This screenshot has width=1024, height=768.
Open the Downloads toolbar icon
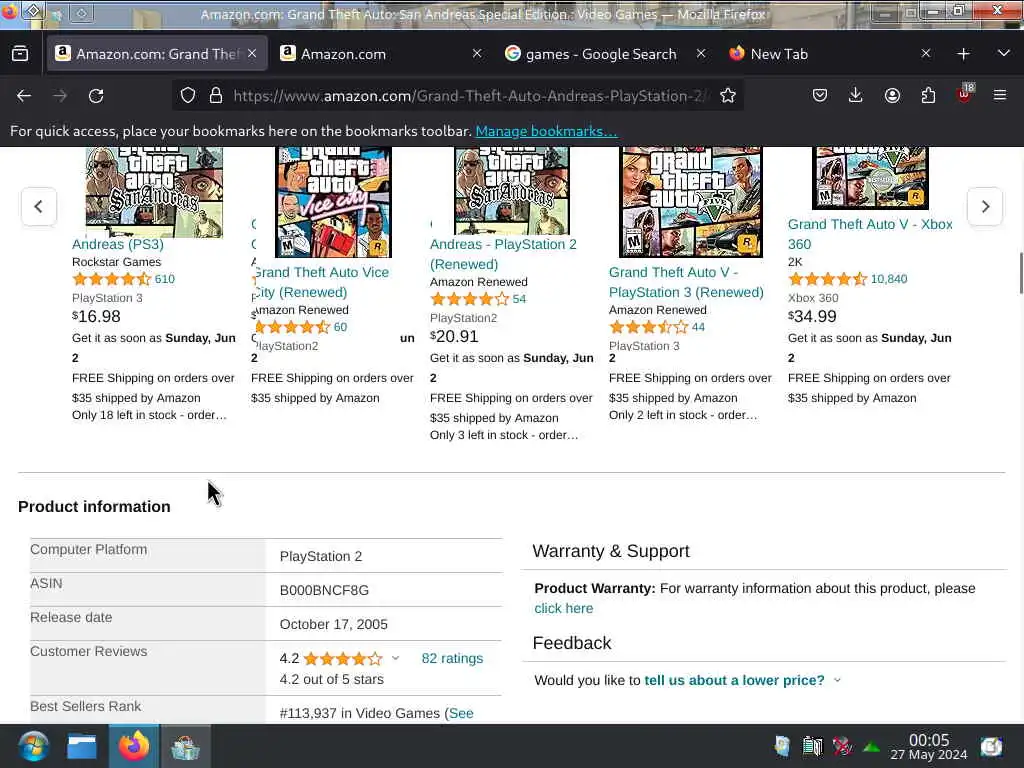point(856,96)
